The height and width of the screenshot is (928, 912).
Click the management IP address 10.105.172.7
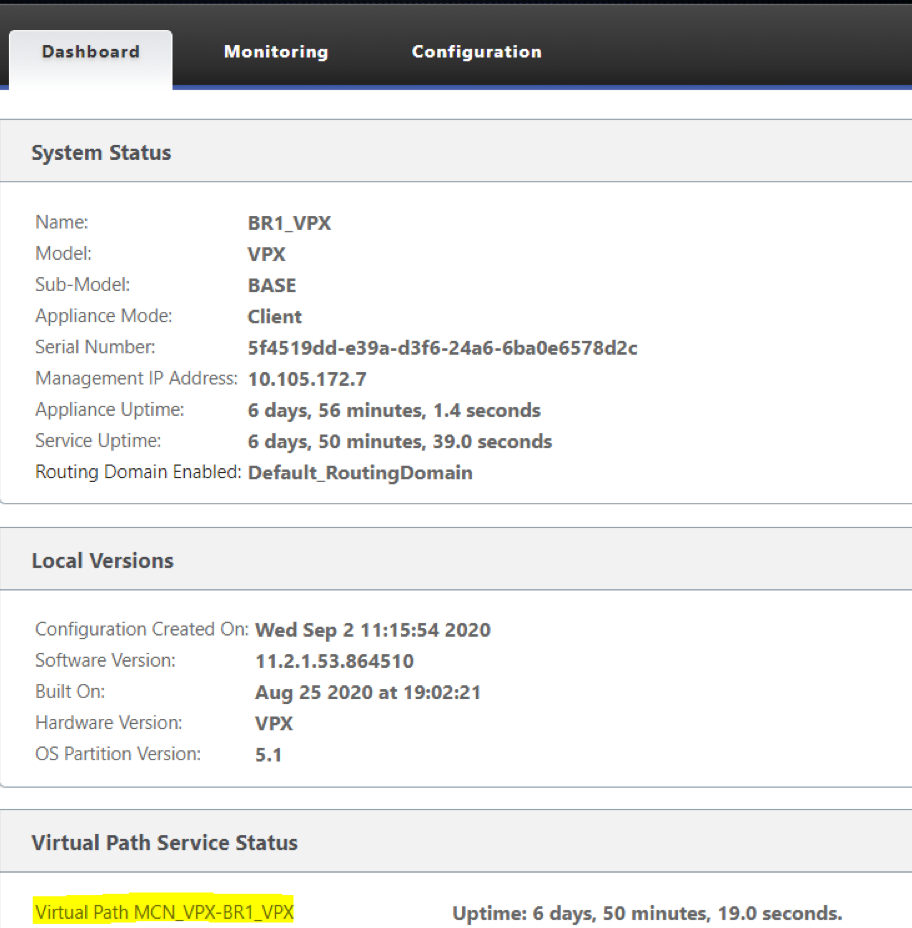[x=307, y=379]
